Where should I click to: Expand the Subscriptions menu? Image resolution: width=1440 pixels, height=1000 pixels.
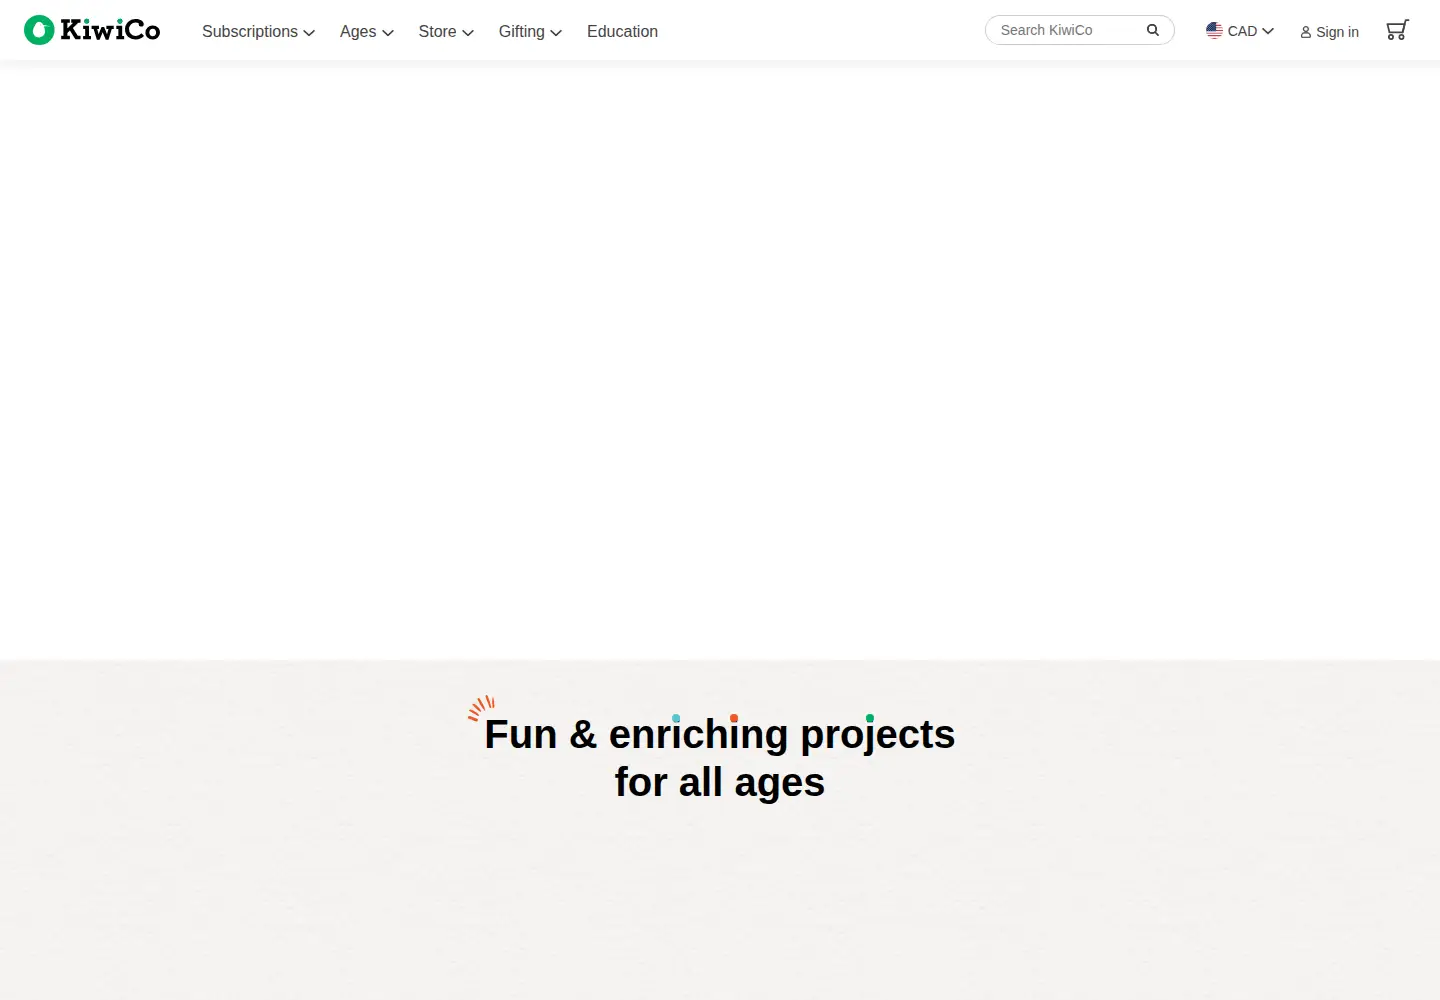tap(258, 32)
